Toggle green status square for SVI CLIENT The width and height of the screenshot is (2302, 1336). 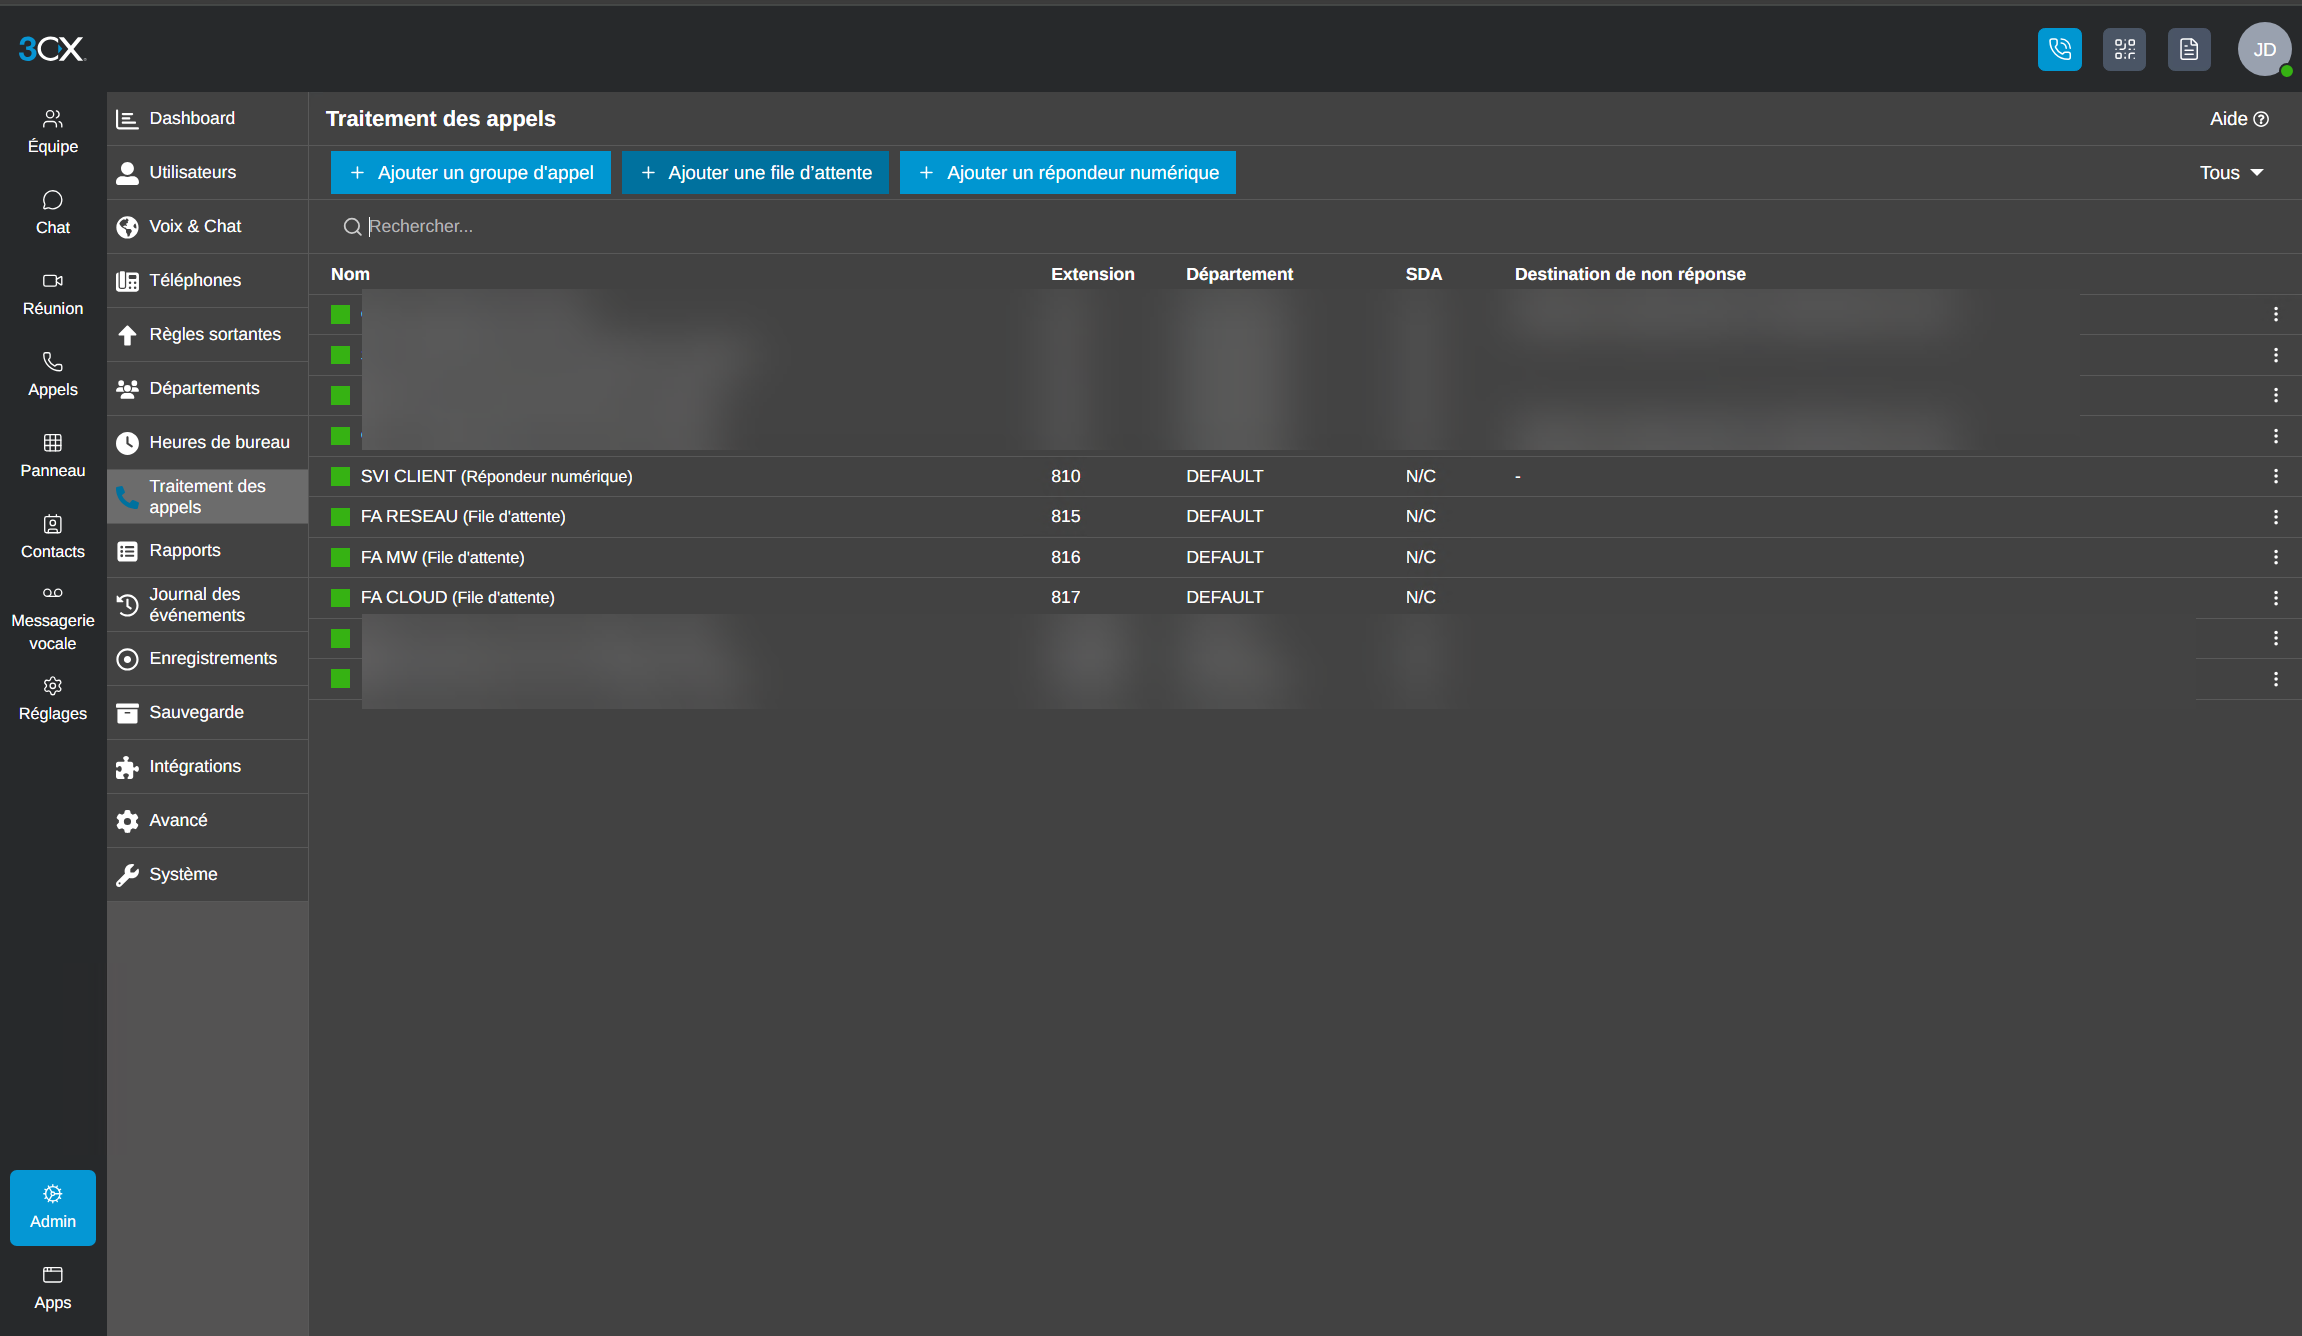click(340, 476)
